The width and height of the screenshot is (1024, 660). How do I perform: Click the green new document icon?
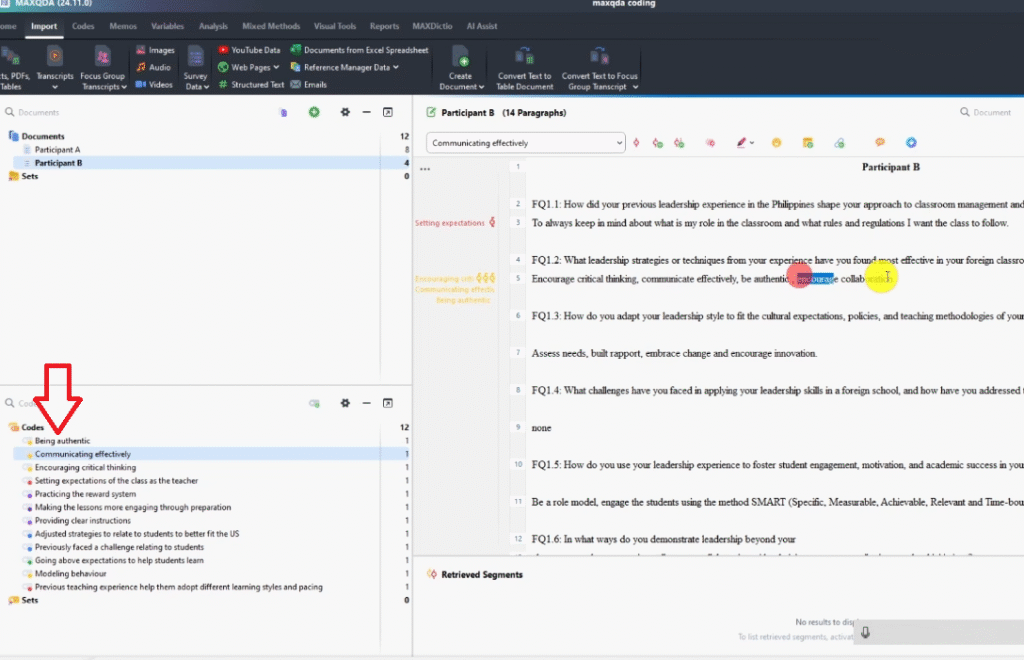coord(314,113)
